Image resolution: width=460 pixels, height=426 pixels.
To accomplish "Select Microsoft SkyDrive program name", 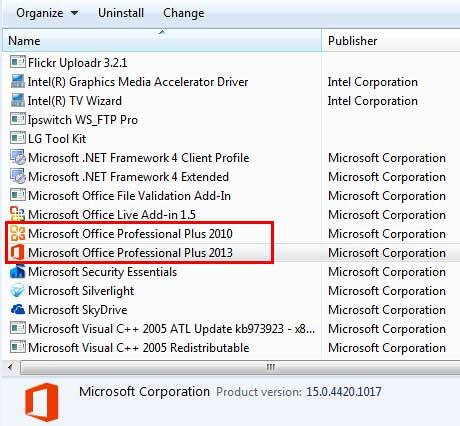I will pyautogui.click(x=78, y=310).
